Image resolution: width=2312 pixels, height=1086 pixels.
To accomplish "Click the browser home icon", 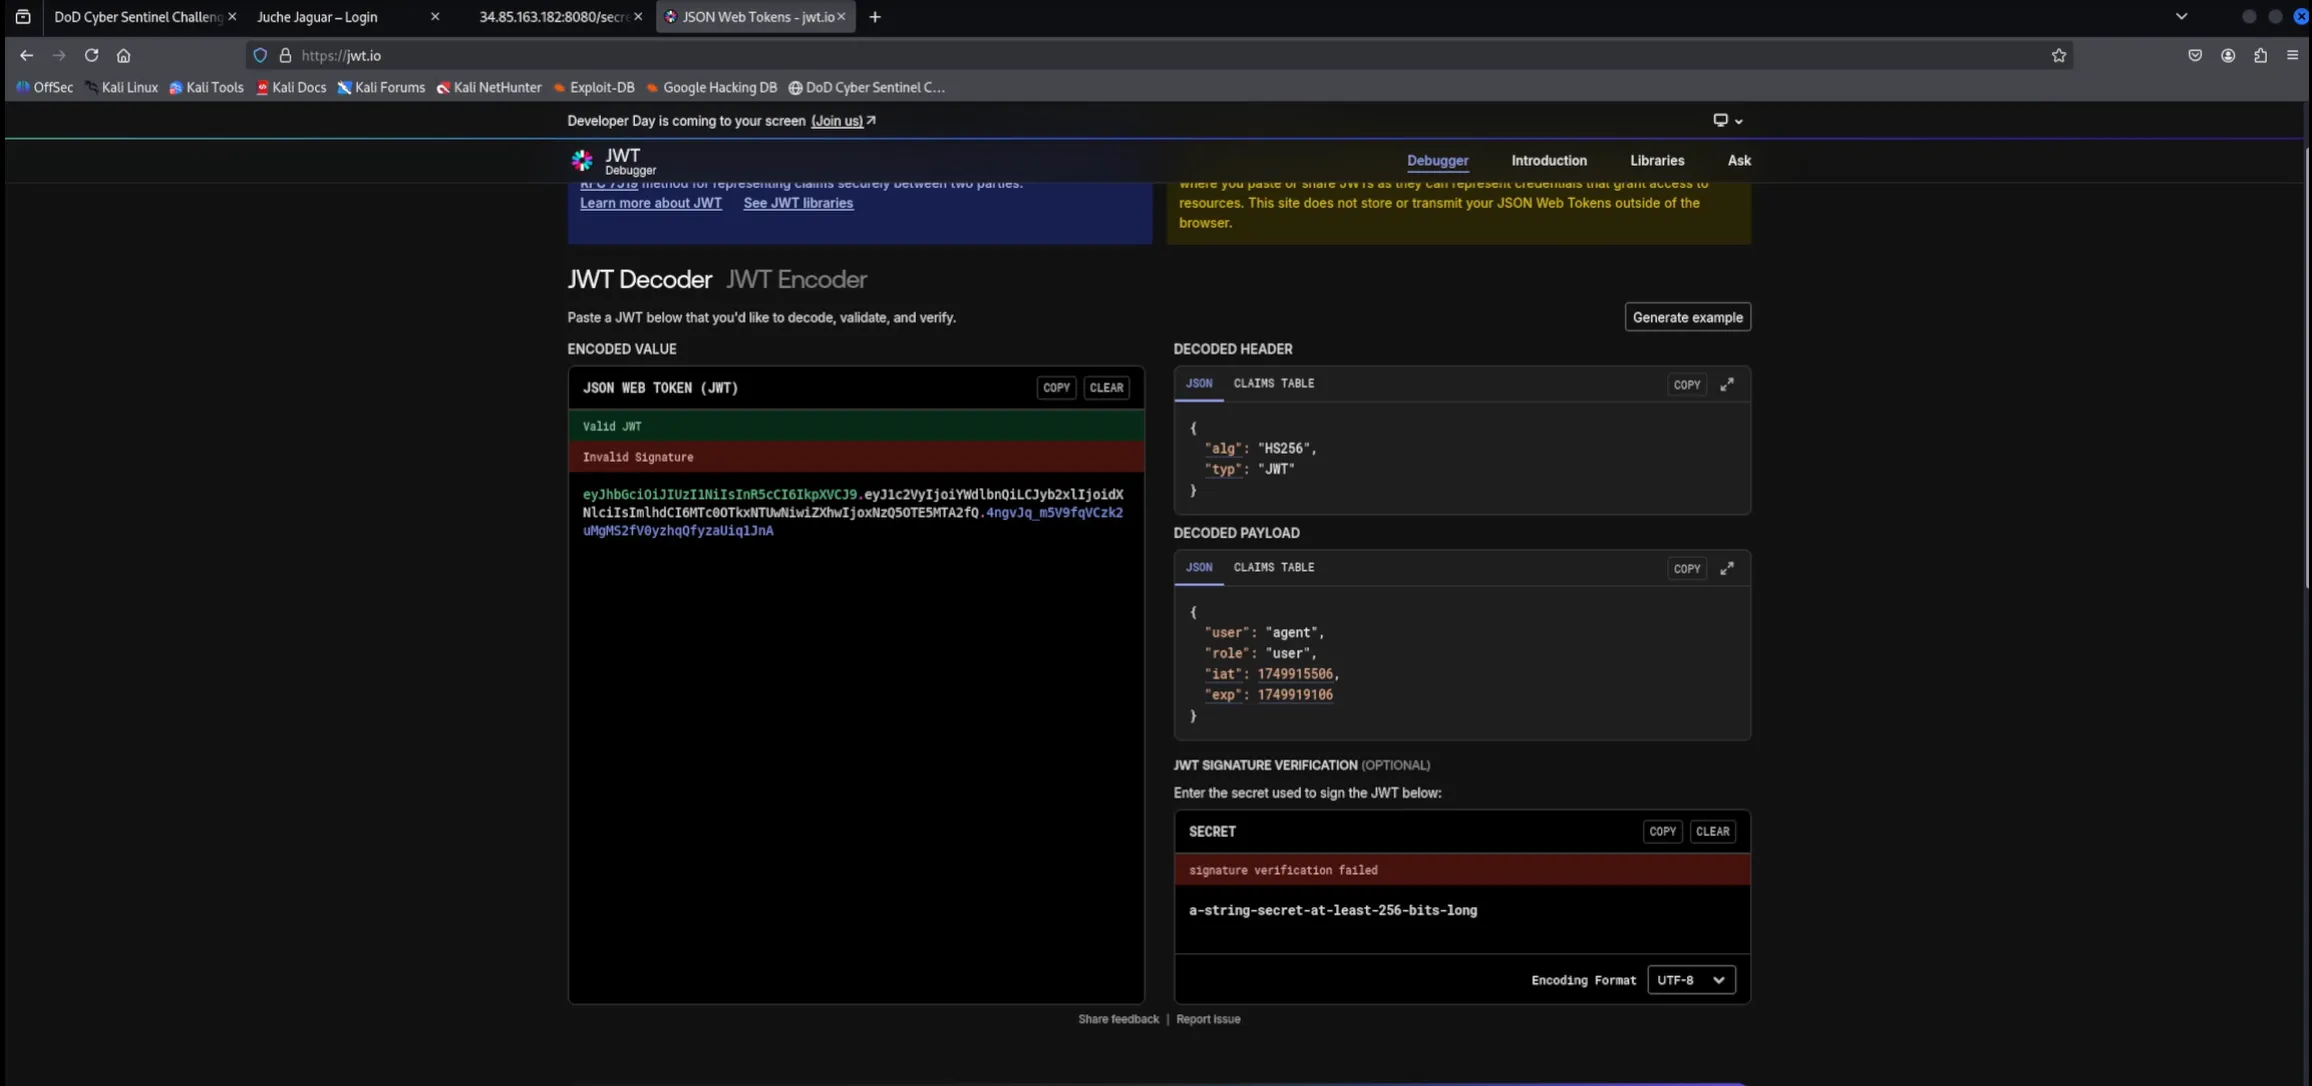I will (x=124, y=56).
